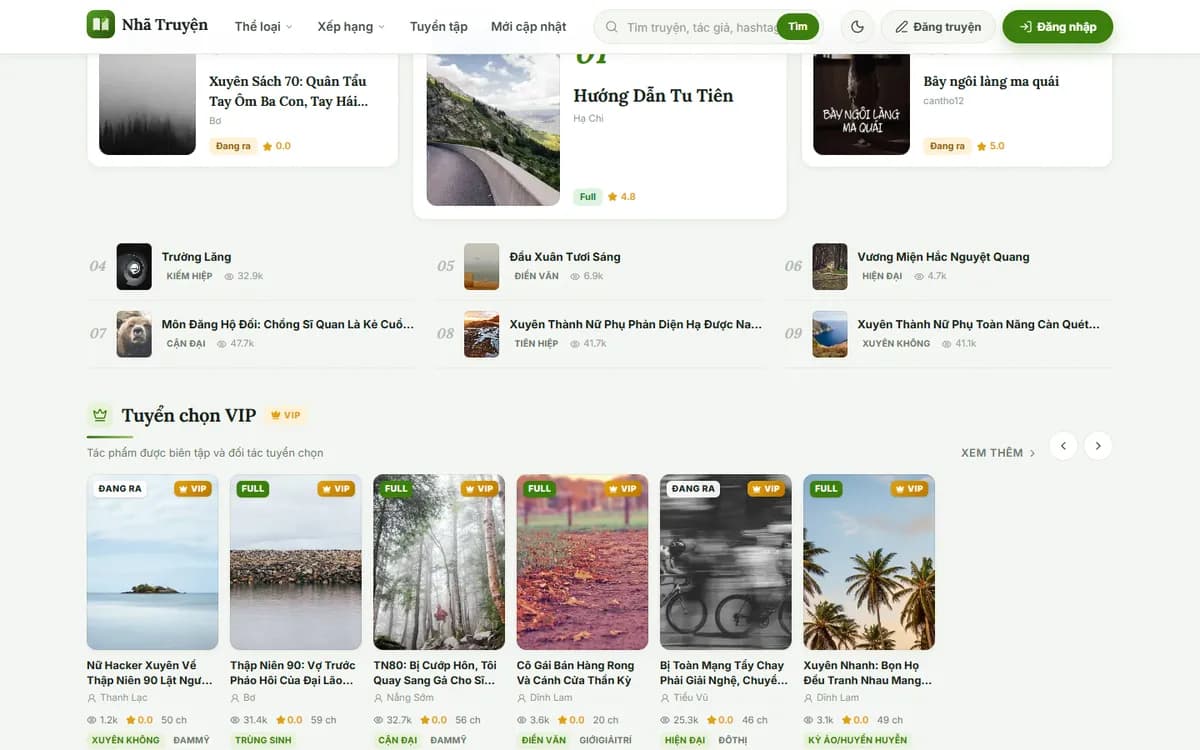This screenshot has height=750, width=1200.
Task: Click the VIP badge next to section title
Action: (286, 415)
